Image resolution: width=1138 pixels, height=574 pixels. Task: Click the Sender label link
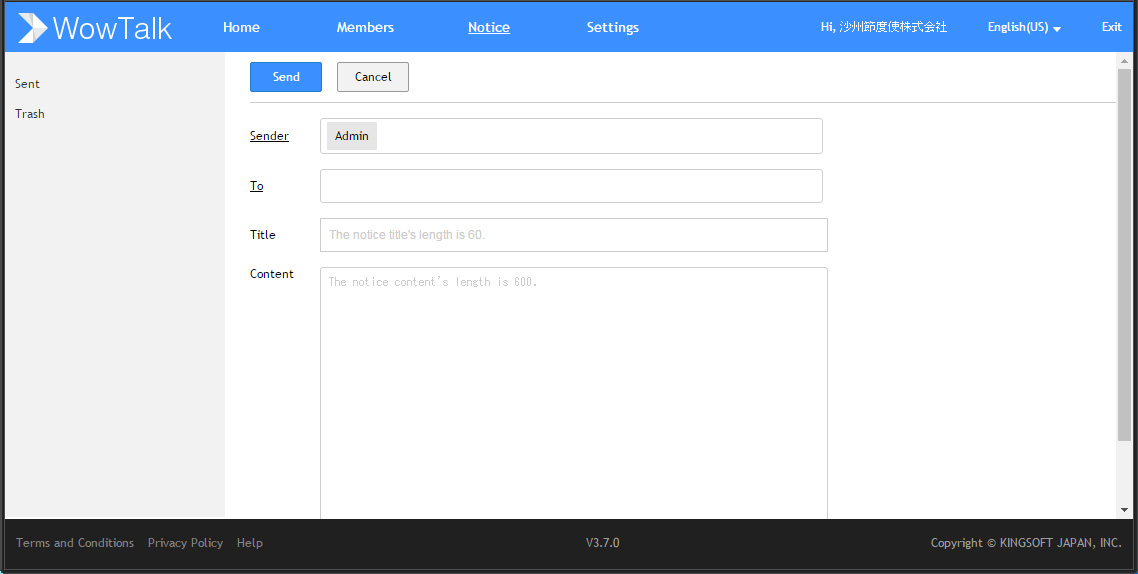269,136
